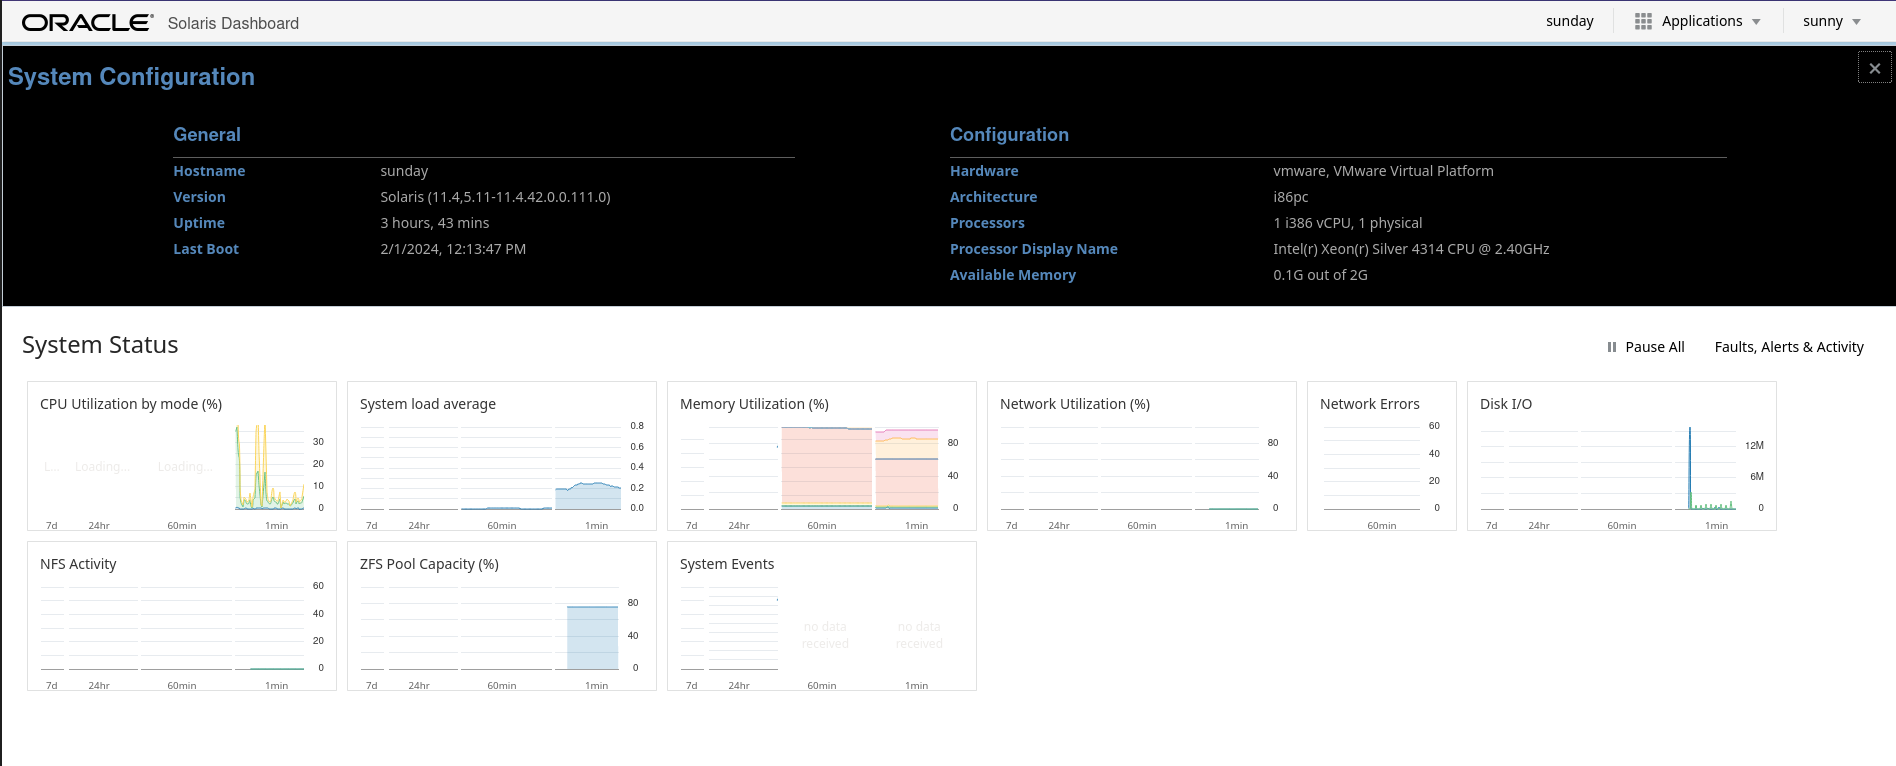Click the sunday hostname in header
The width and height of the screenshot is (1896, 766).
1569,21
